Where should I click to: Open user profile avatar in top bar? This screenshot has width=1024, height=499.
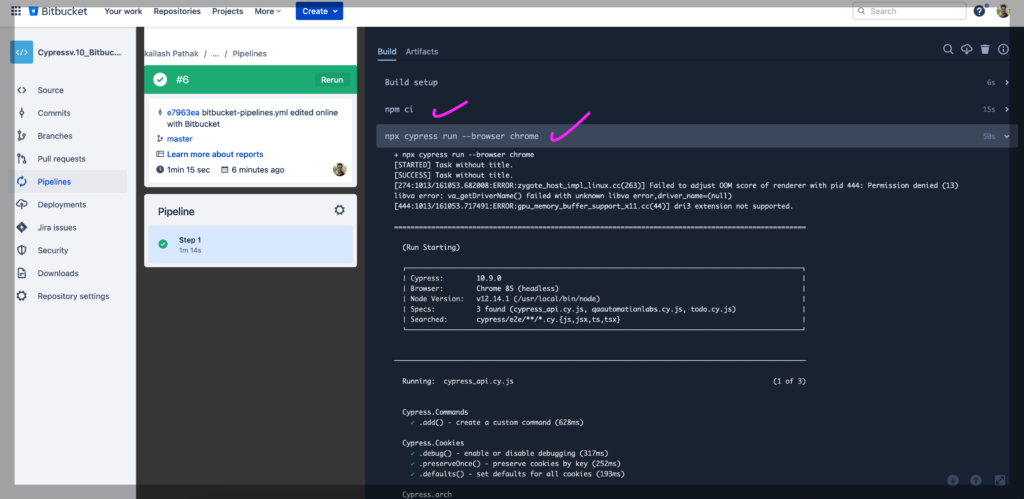point(1002,11)
